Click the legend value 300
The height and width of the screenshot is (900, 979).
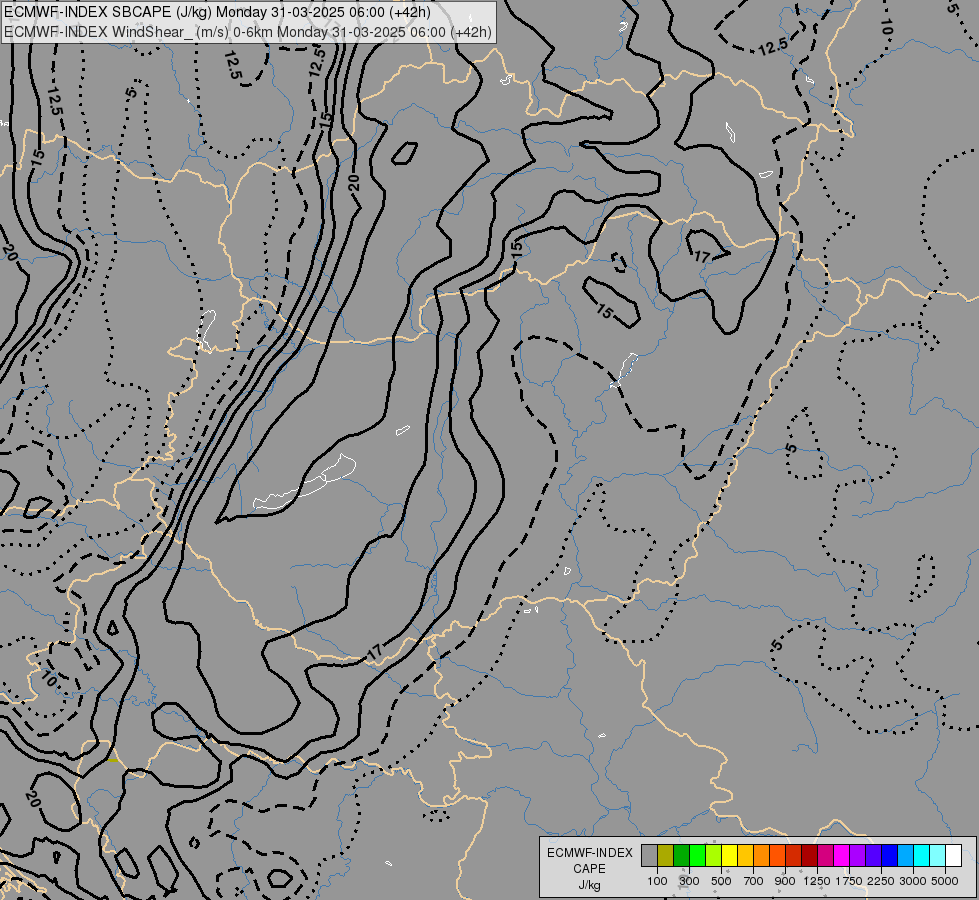pyautogui.click(x=689, y=881)
